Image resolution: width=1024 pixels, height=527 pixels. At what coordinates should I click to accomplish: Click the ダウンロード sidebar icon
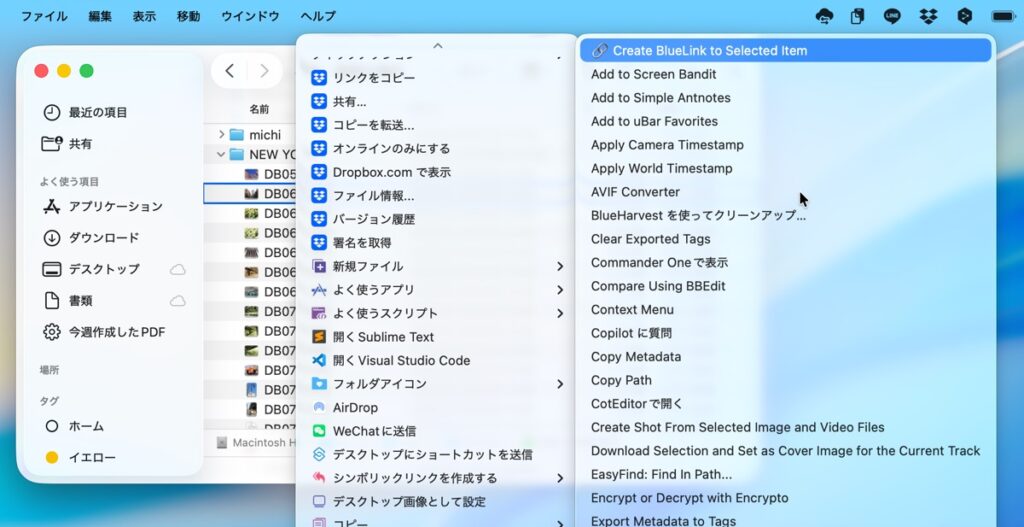[x=52, y=238]
